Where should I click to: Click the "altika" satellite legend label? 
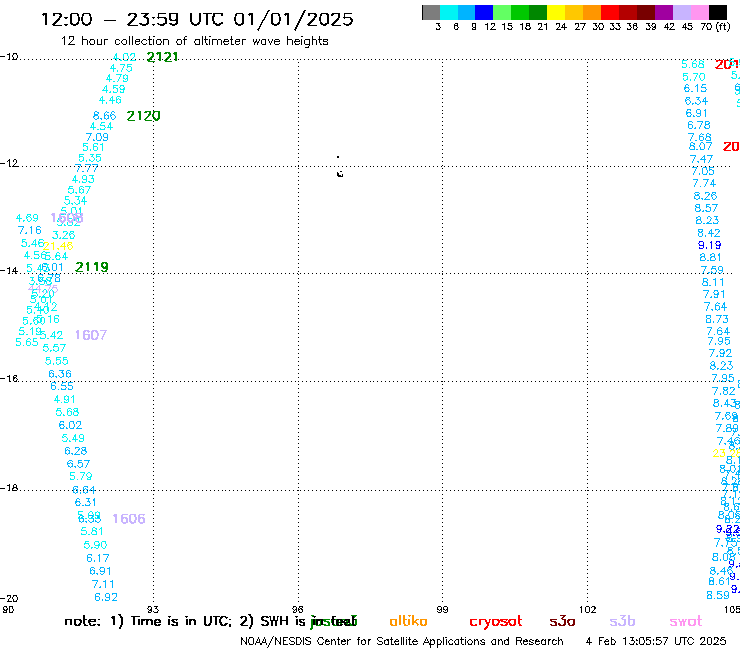coord(408,621)
